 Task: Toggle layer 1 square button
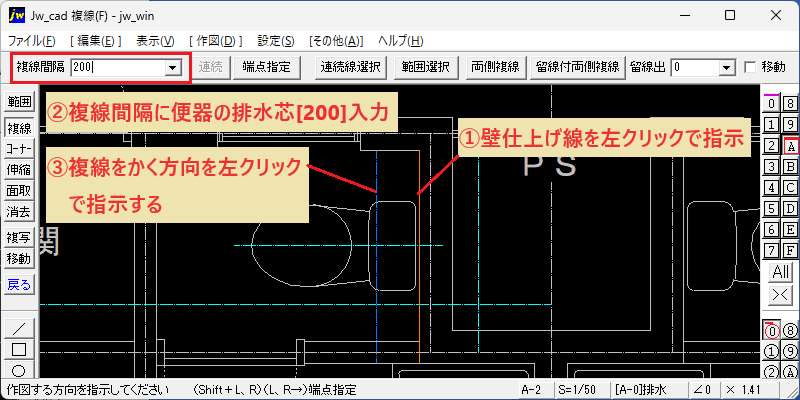point(772,124)
